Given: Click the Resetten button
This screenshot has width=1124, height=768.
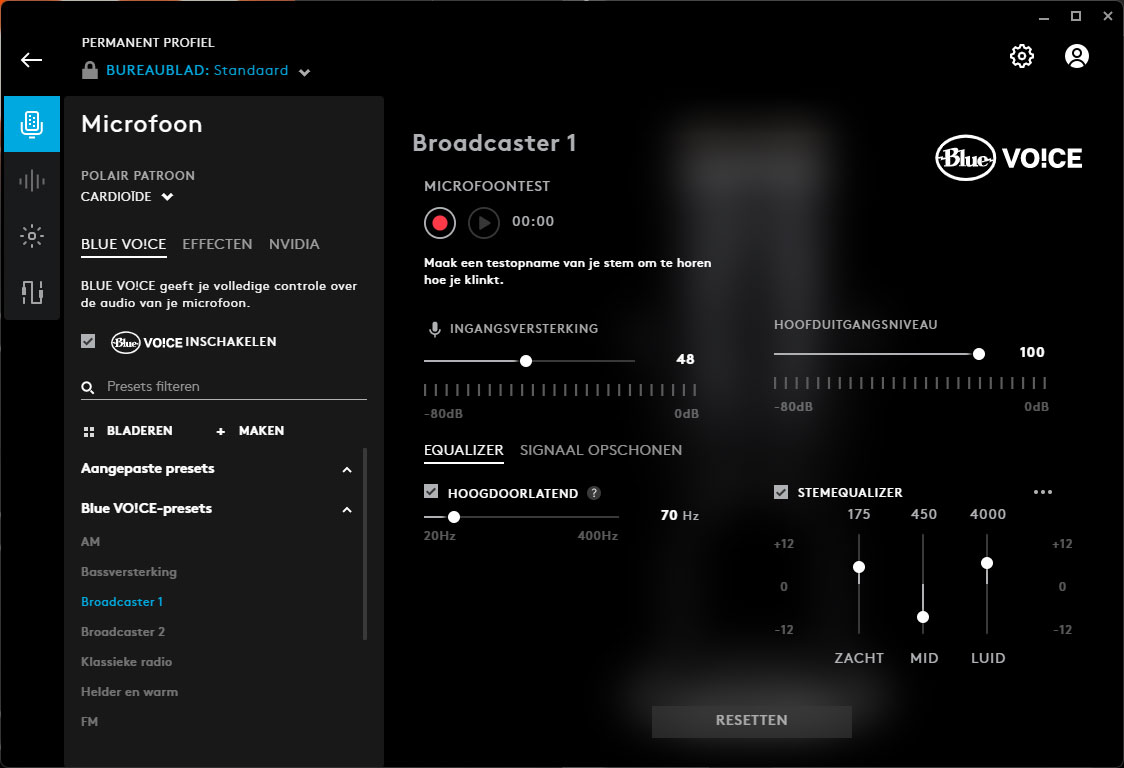Looking at the screenshot, I should pyautogui.click(x=751, y=721).
